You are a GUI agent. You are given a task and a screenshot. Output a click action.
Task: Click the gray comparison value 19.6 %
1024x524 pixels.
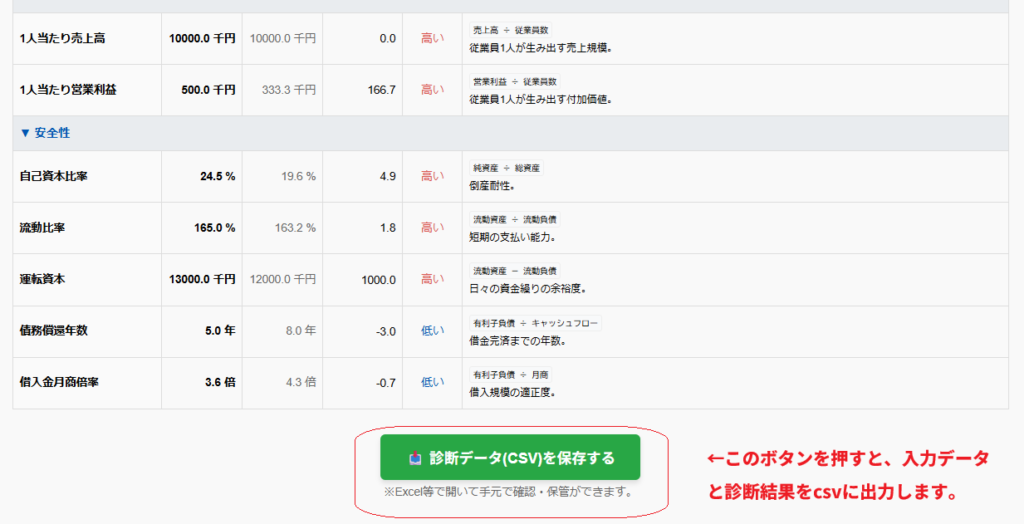pyautogui.click(x=298, y=176)
